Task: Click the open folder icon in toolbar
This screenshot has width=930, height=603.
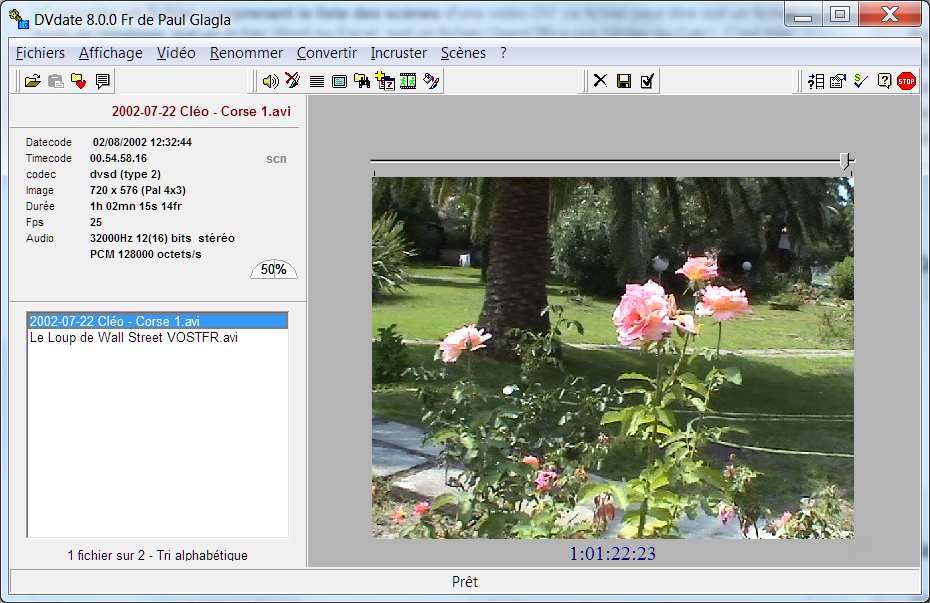Action: (32, 81)
